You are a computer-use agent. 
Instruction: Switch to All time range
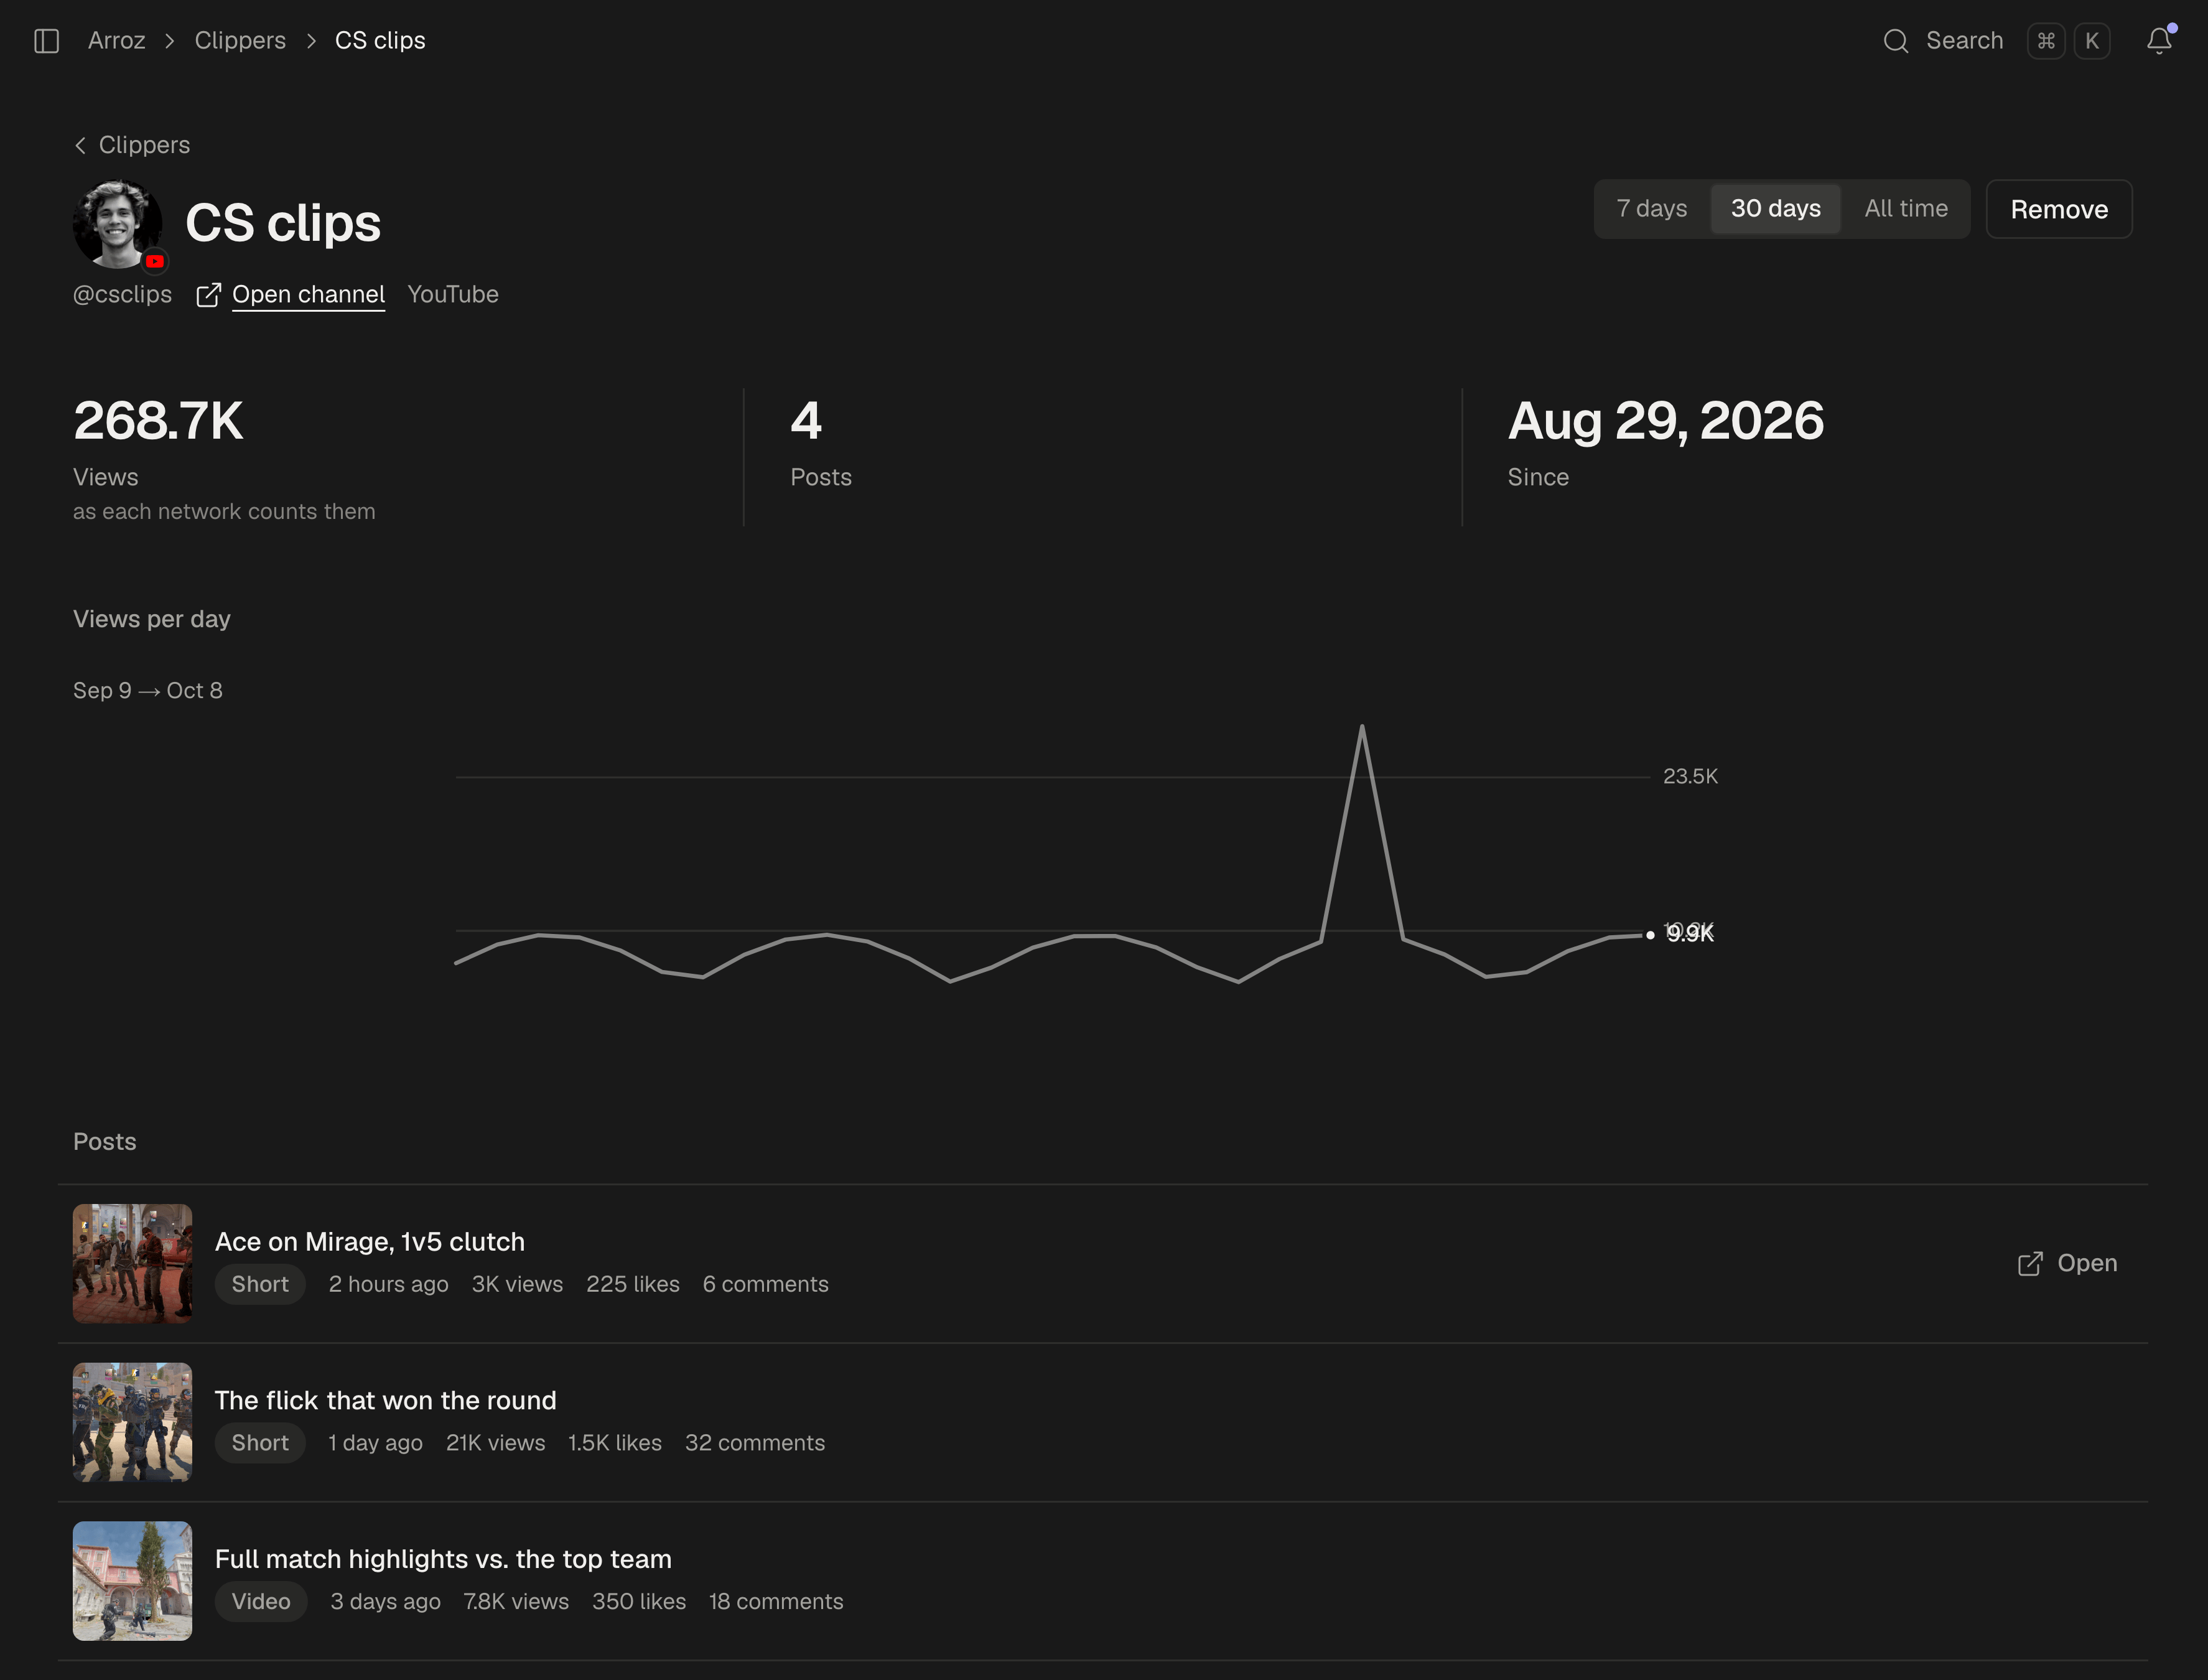(x=1905, y=209)
